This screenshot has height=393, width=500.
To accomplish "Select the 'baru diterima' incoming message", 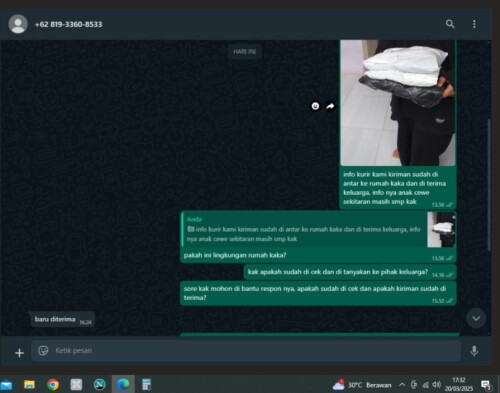I will click(62, 319).
